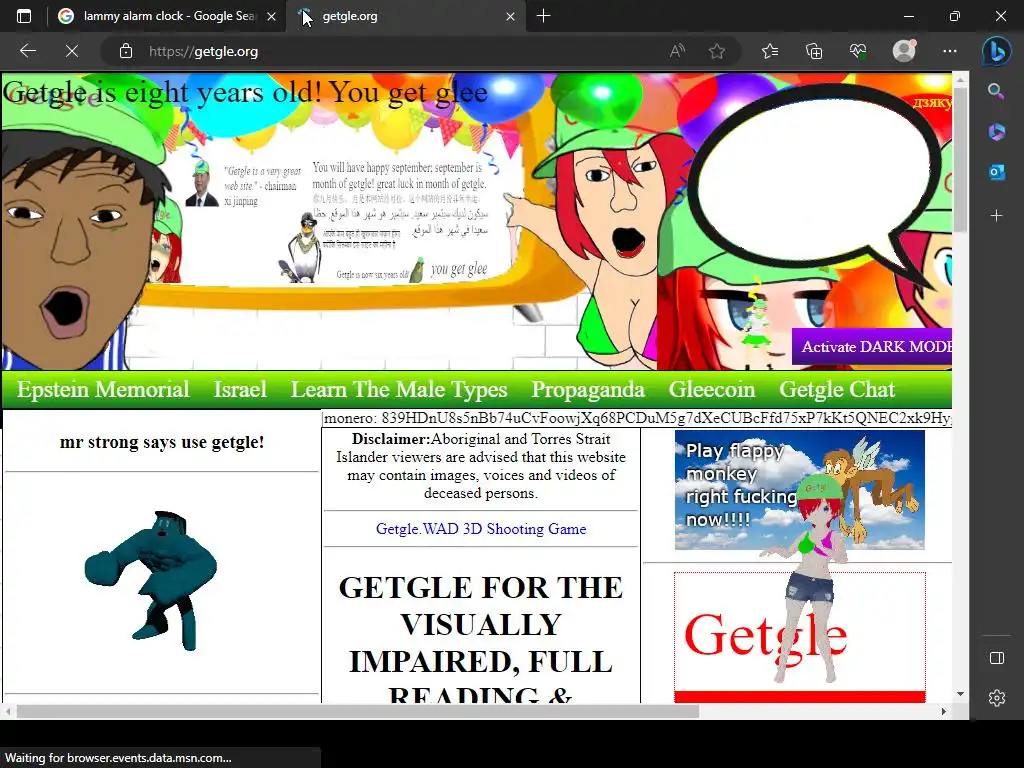
Task: Minimize the browser window
Action: coord(908,16)
